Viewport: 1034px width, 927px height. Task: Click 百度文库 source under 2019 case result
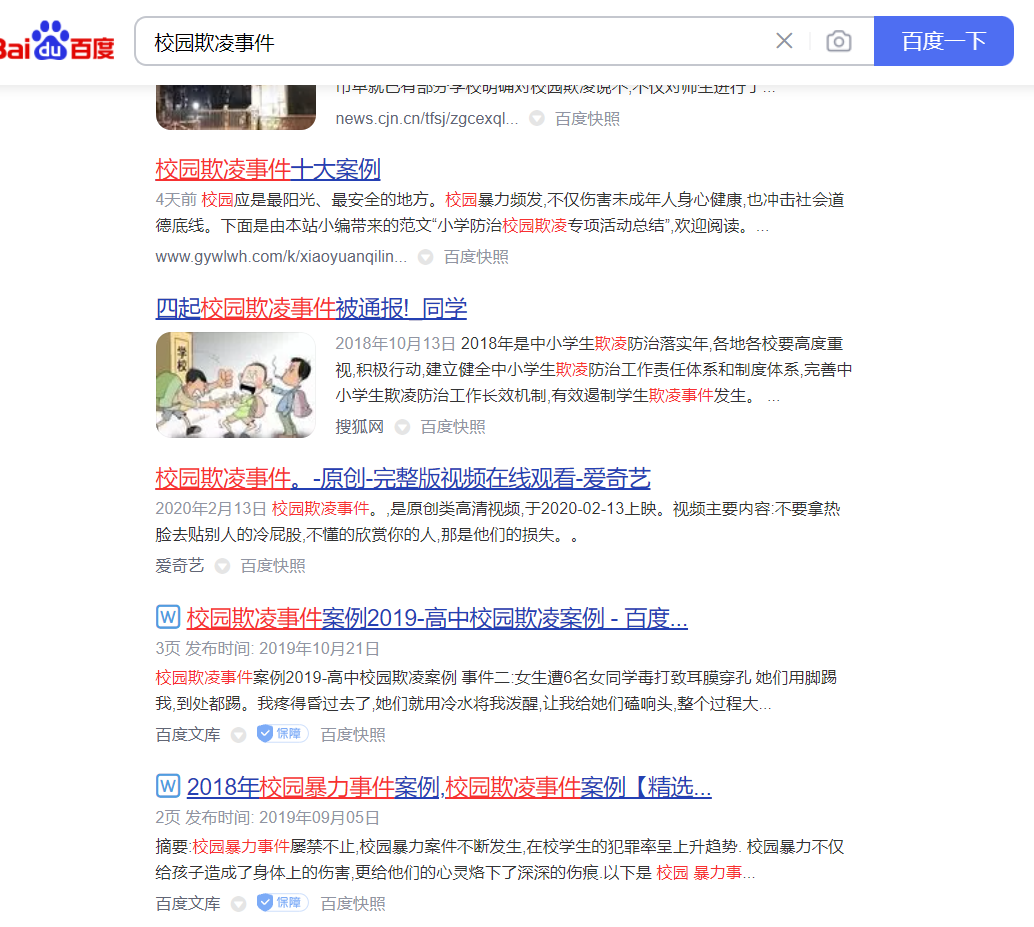click(188, 735)
